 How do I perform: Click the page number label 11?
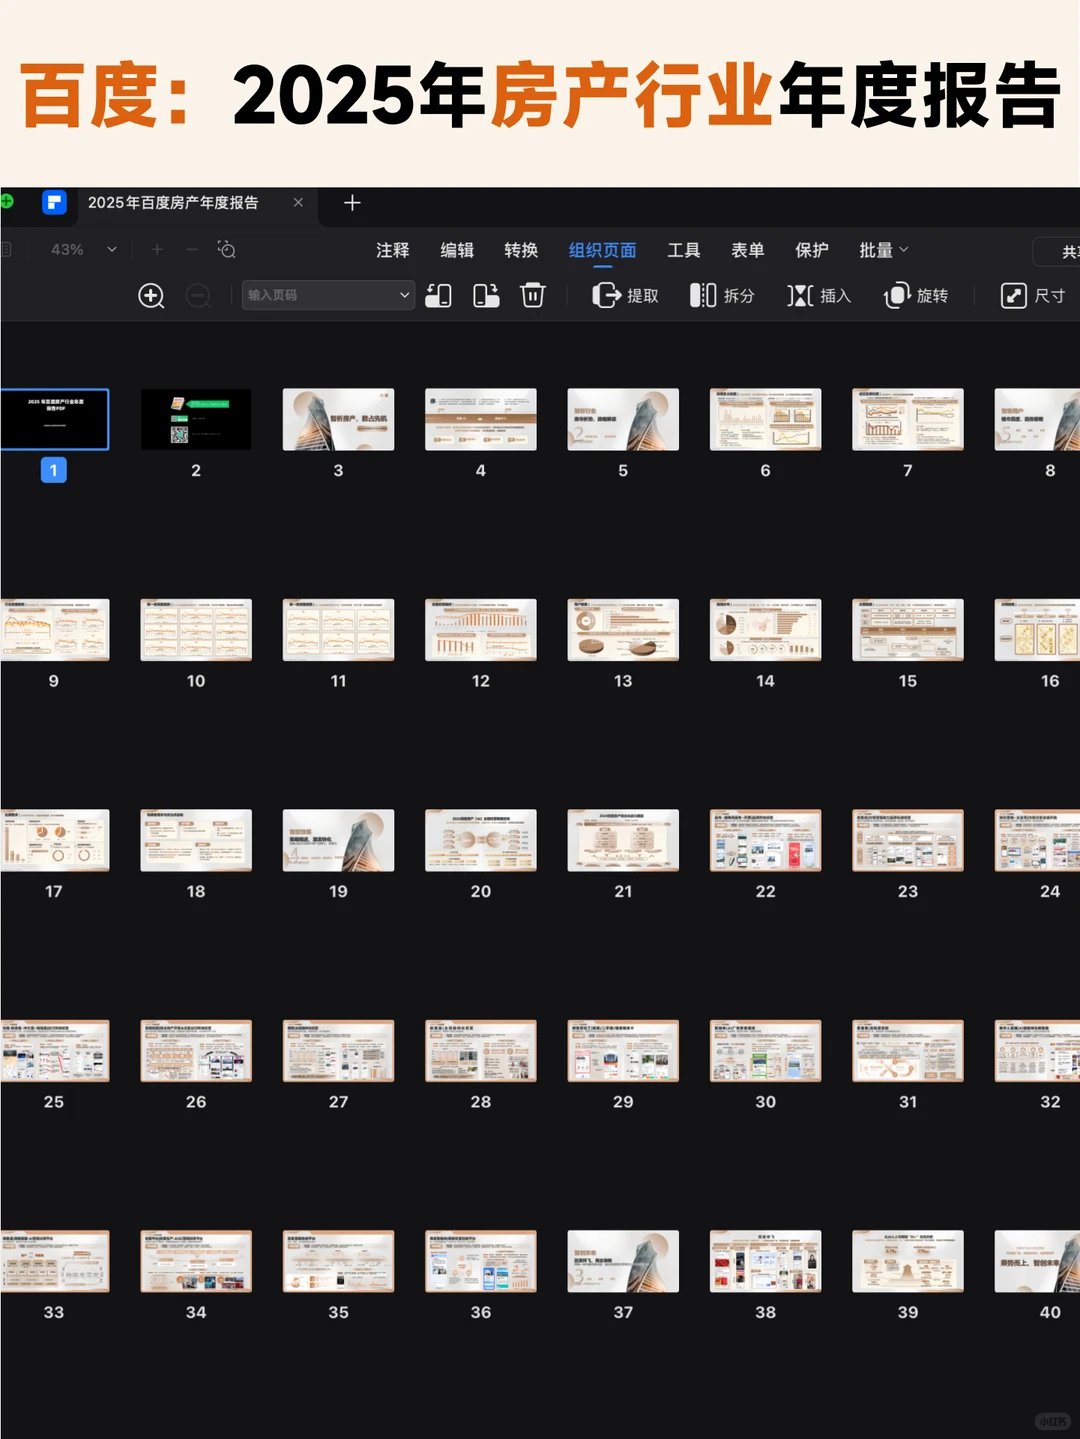(338, 681)
